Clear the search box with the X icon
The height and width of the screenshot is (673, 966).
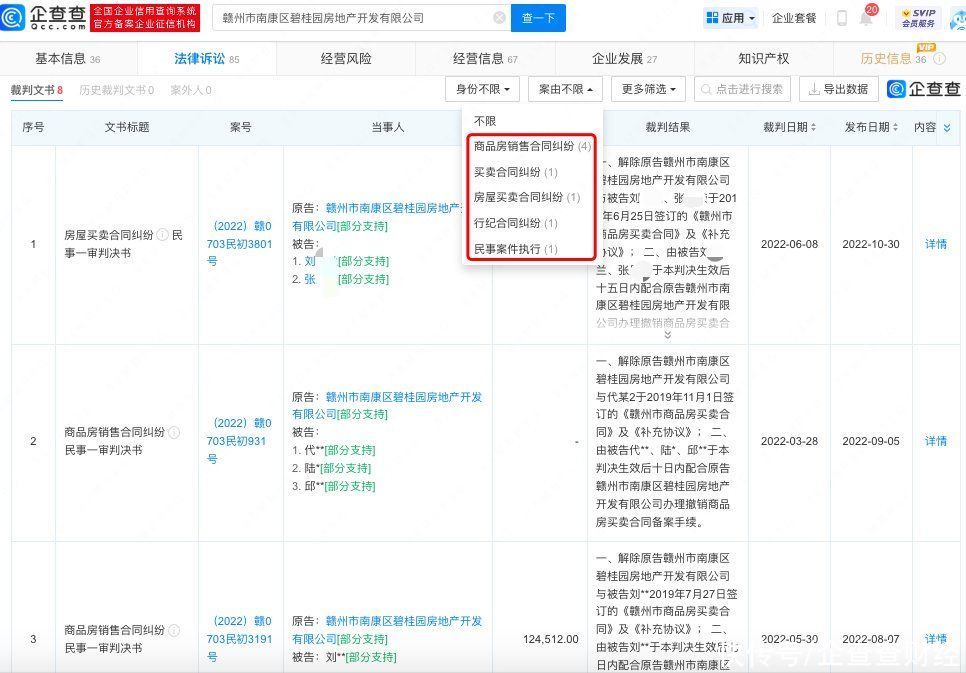pyautogui.click(x=500, y=18)
